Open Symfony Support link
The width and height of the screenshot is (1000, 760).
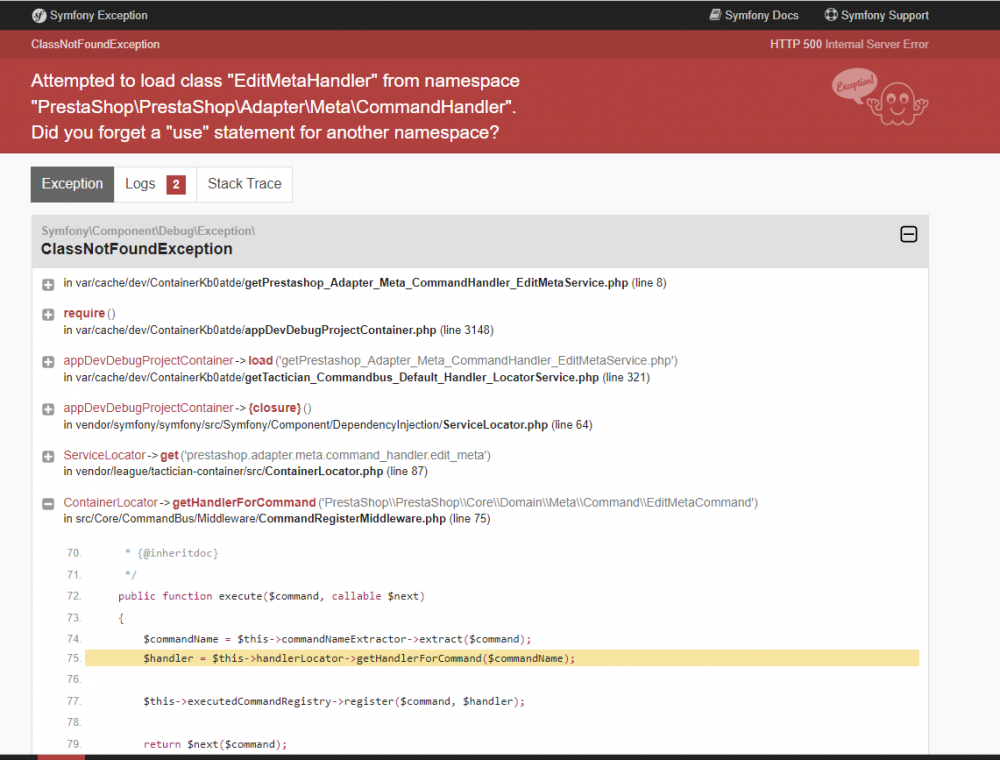pos(876,15)
